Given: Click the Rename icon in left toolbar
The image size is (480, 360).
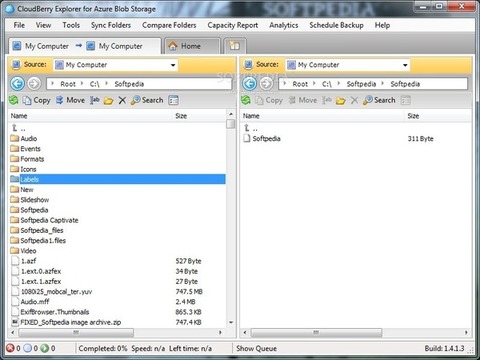Looking at the screenshot, I should pos(95,100).
